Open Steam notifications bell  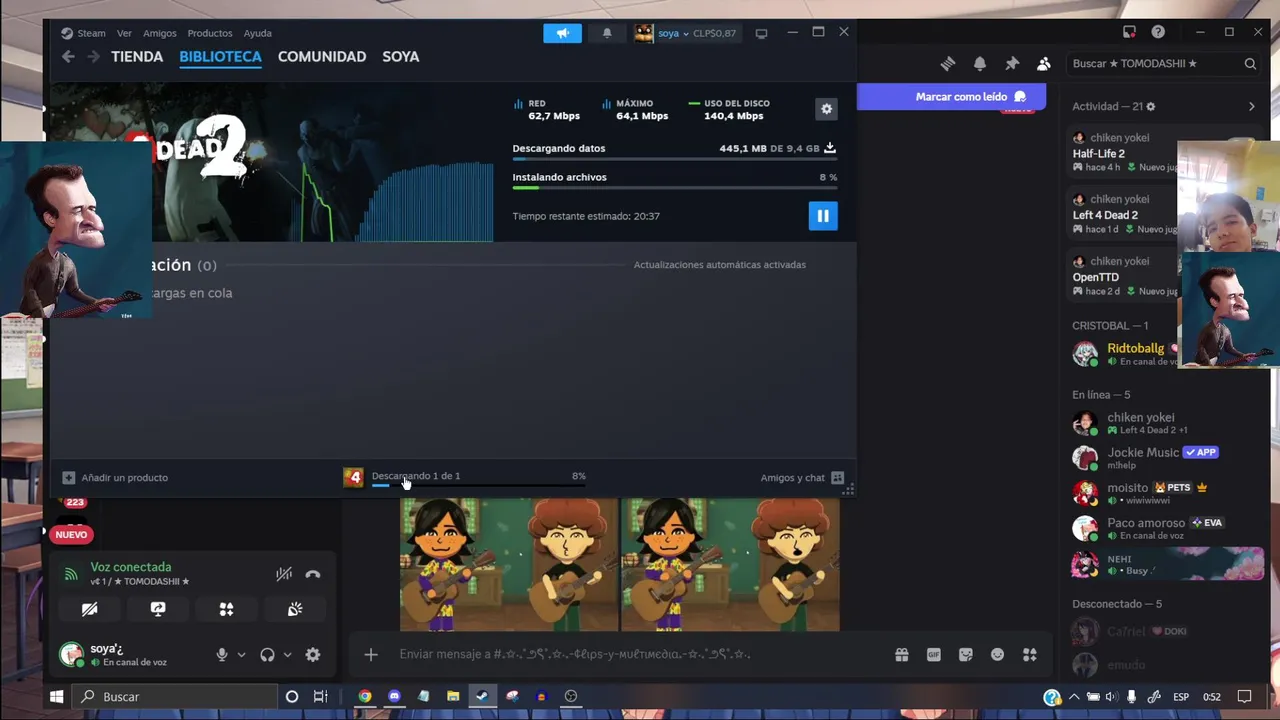click(x=607, y=33)
